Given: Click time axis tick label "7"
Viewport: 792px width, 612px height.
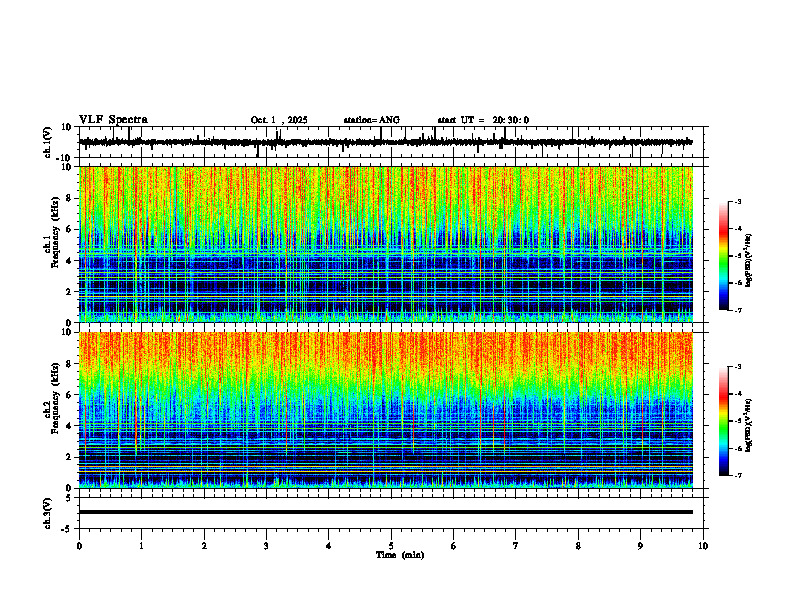Looking at the screenshot, I should (x=516, y=546).
